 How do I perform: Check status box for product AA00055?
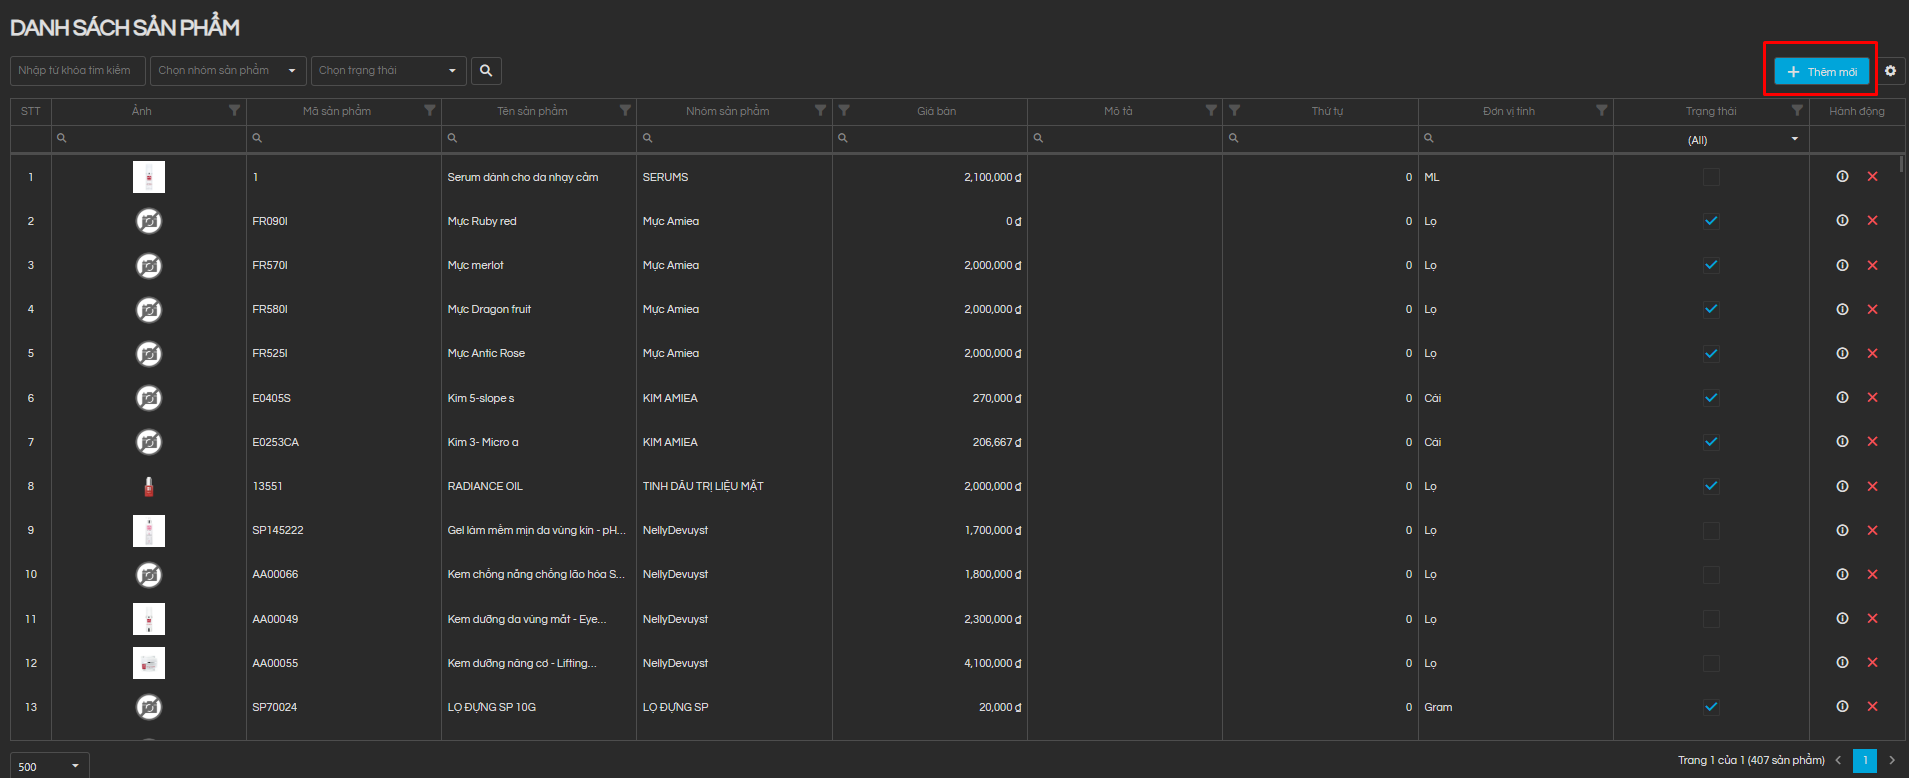(1711, 663)
